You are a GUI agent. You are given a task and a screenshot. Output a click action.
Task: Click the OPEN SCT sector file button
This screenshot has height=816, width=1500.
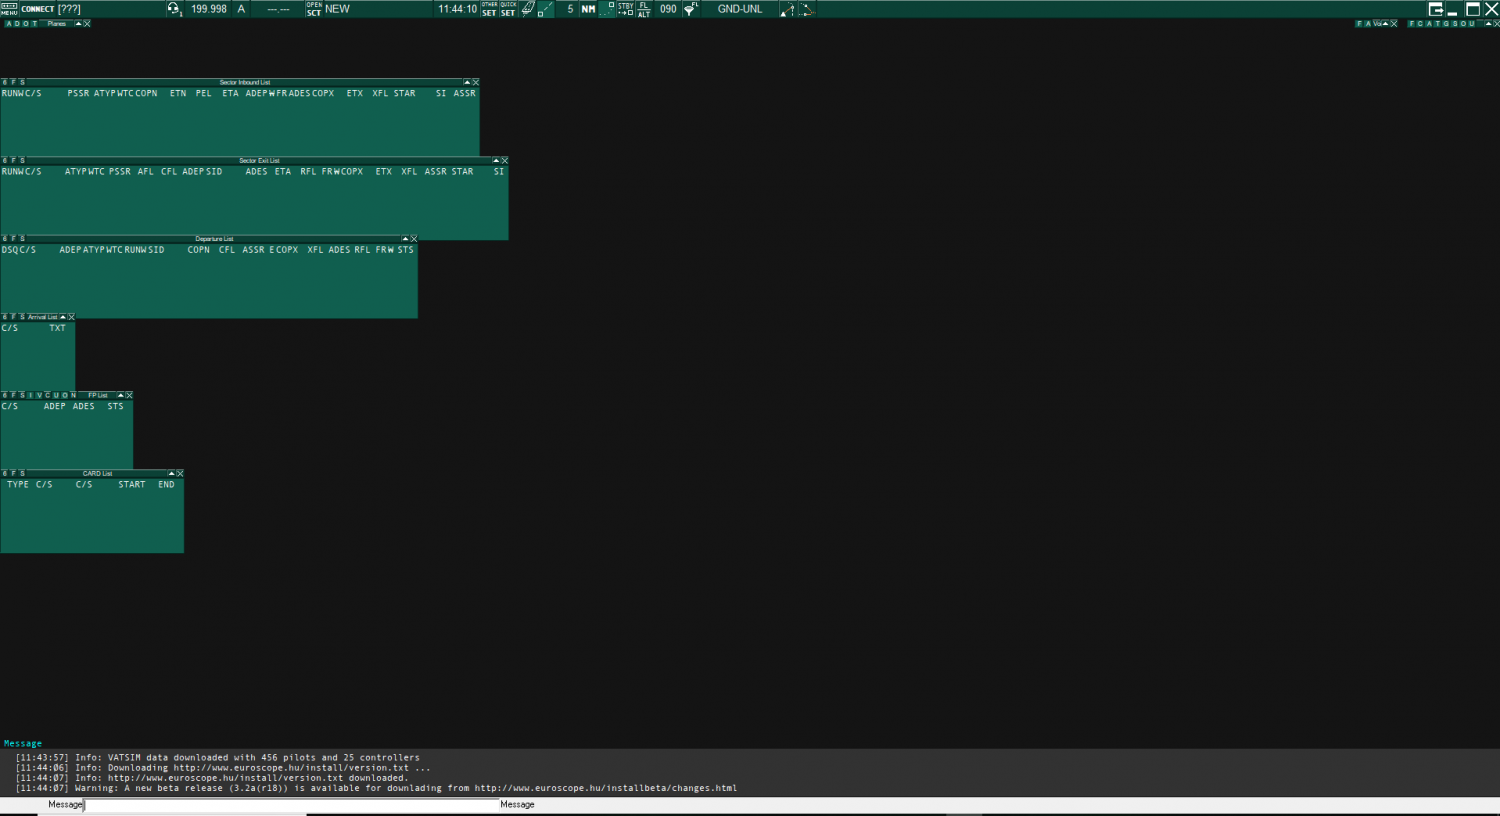pos(314,9)
